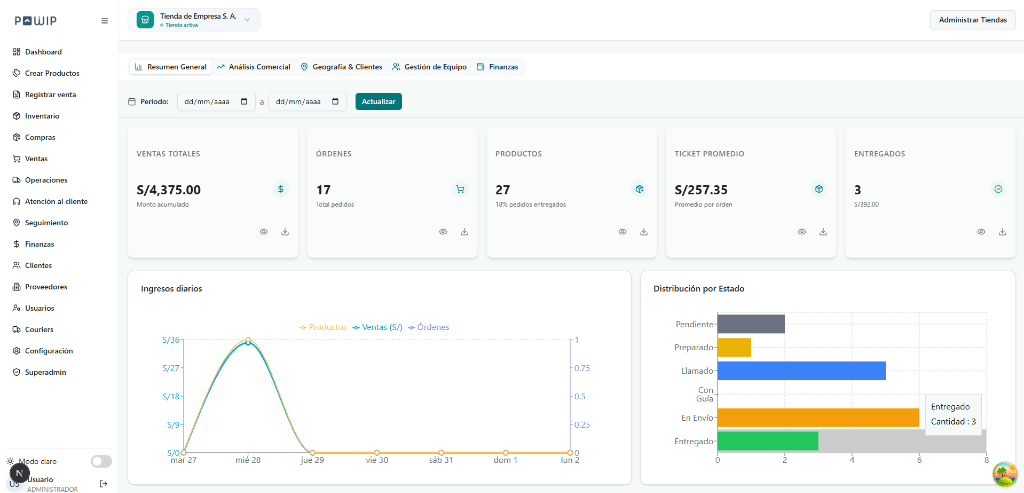The height and width of the screenshot is (493, 1024).
Task: Click the Actualizar button
Action: tap(379, 102)
